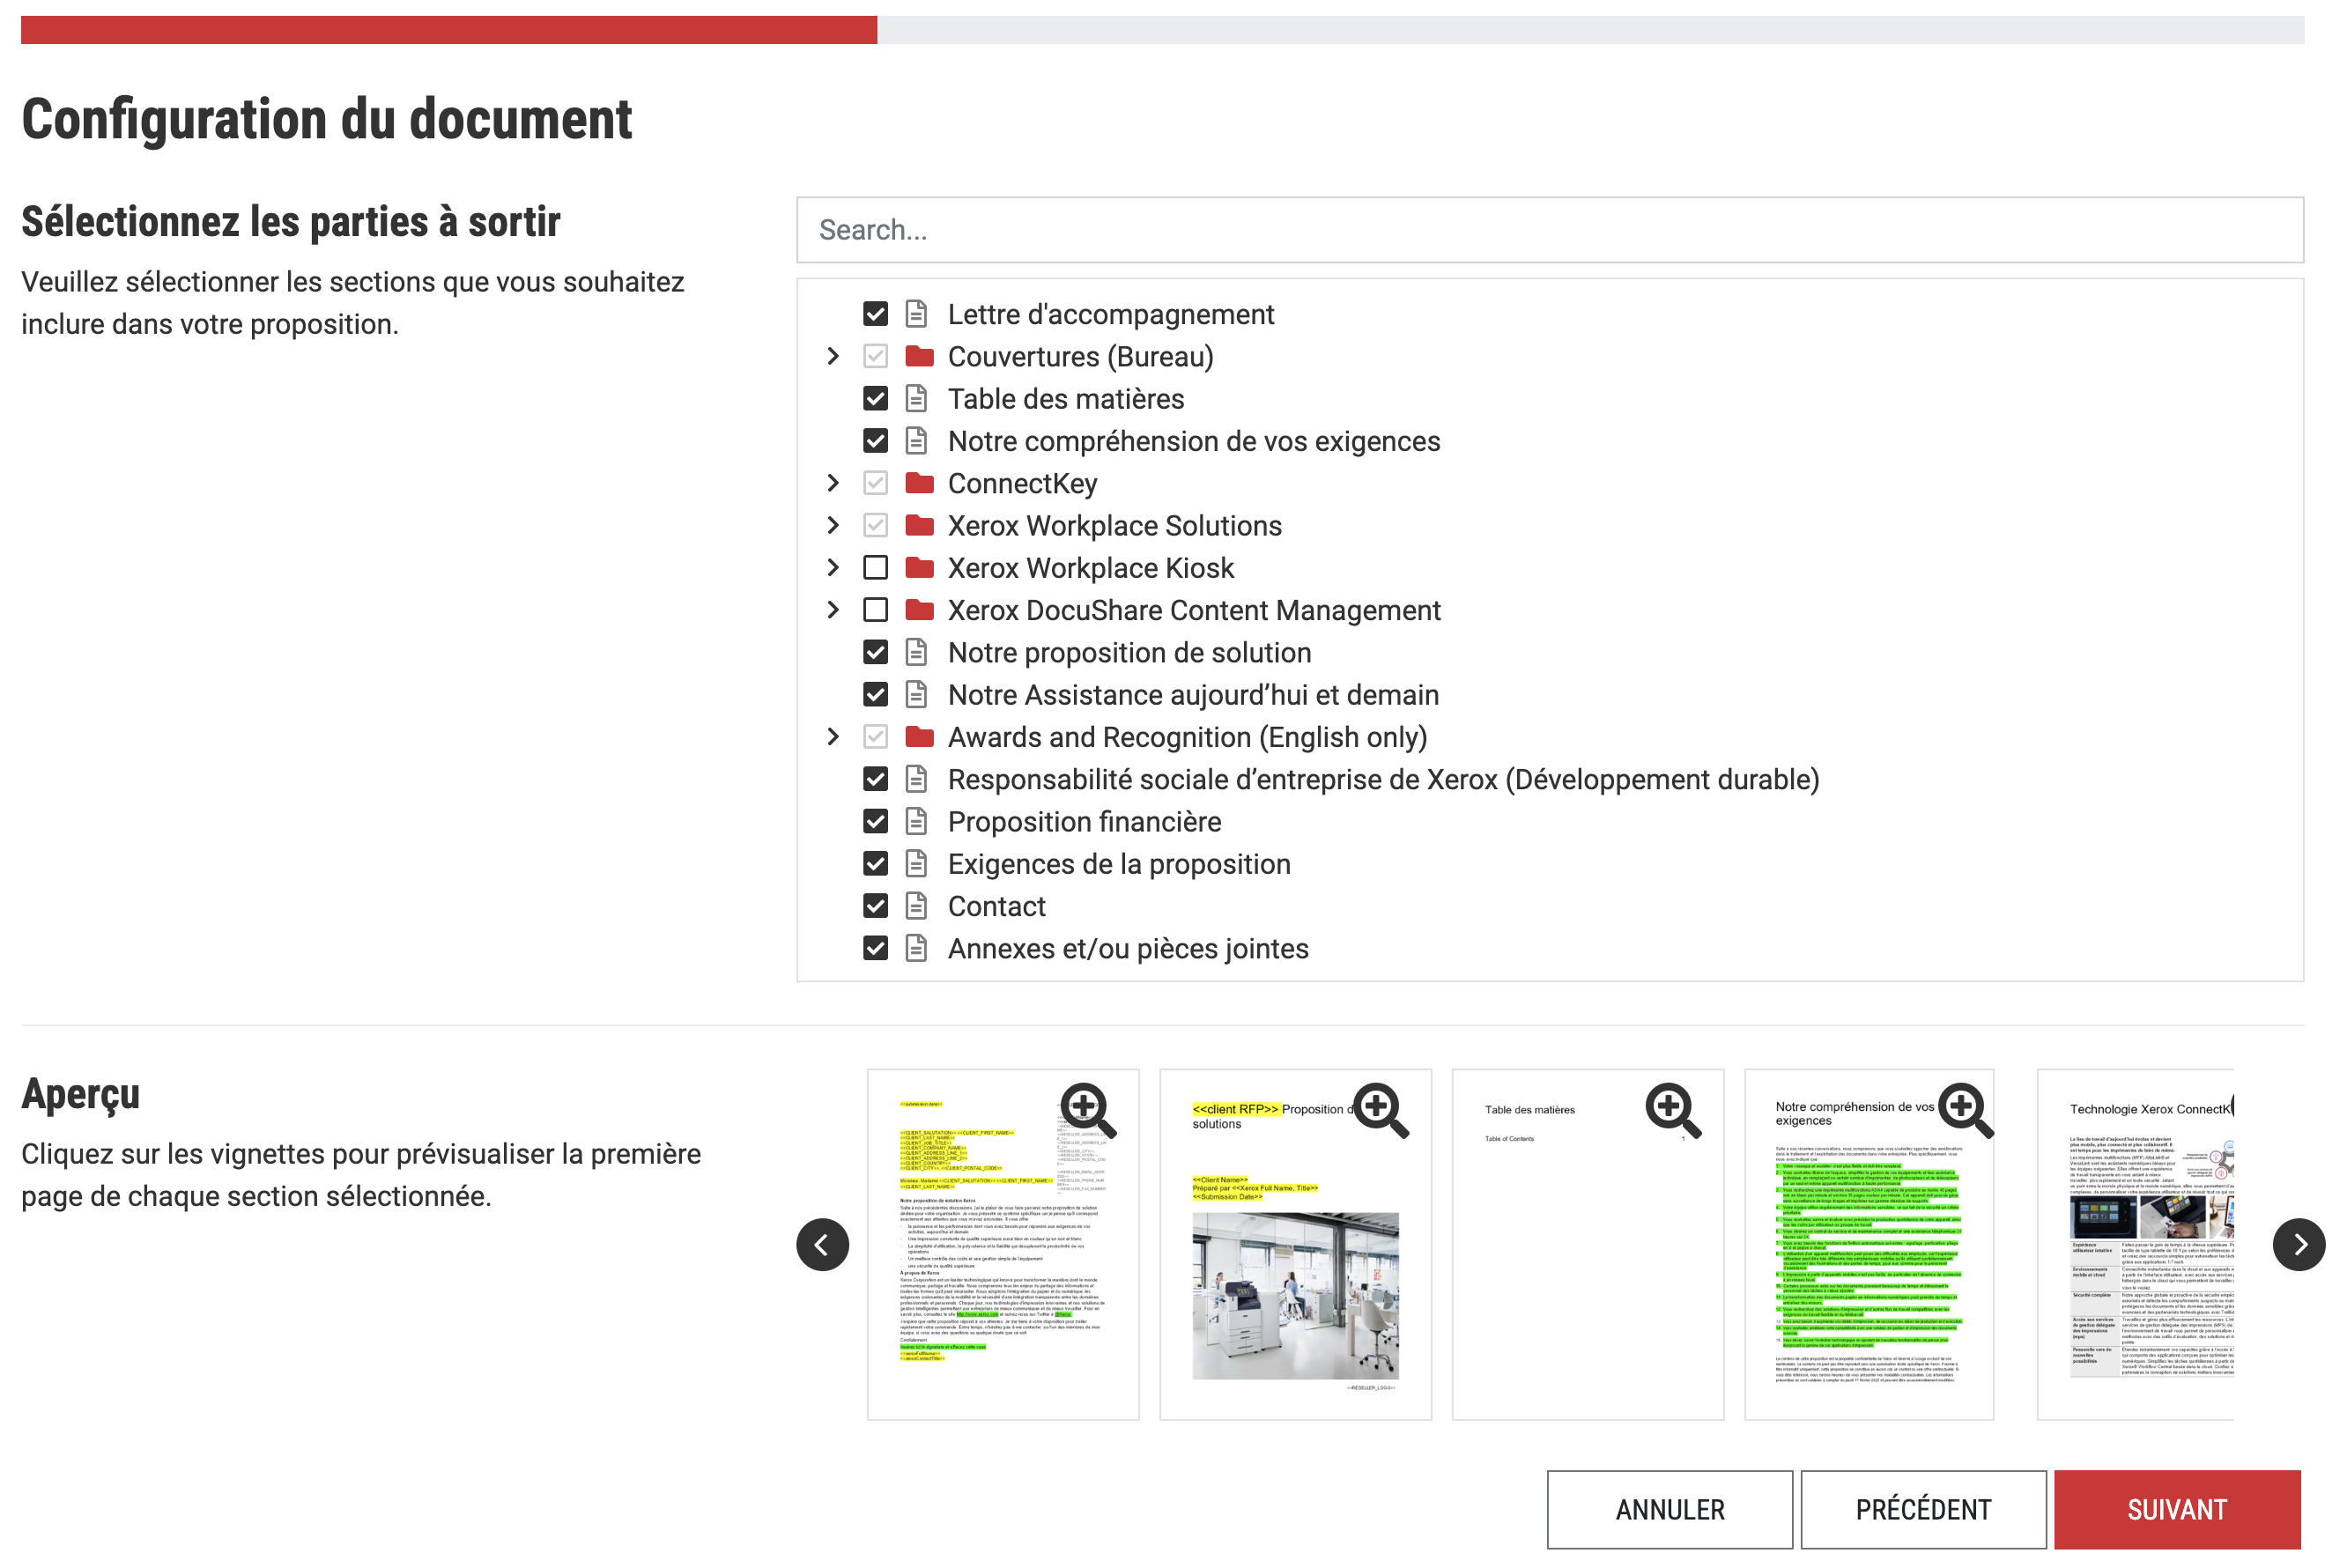Viewport: 2347px width, 1568px height.
Task: Uncheck Responsabilité sociale d'entreprise de Xerox
Action: point(875,778)
